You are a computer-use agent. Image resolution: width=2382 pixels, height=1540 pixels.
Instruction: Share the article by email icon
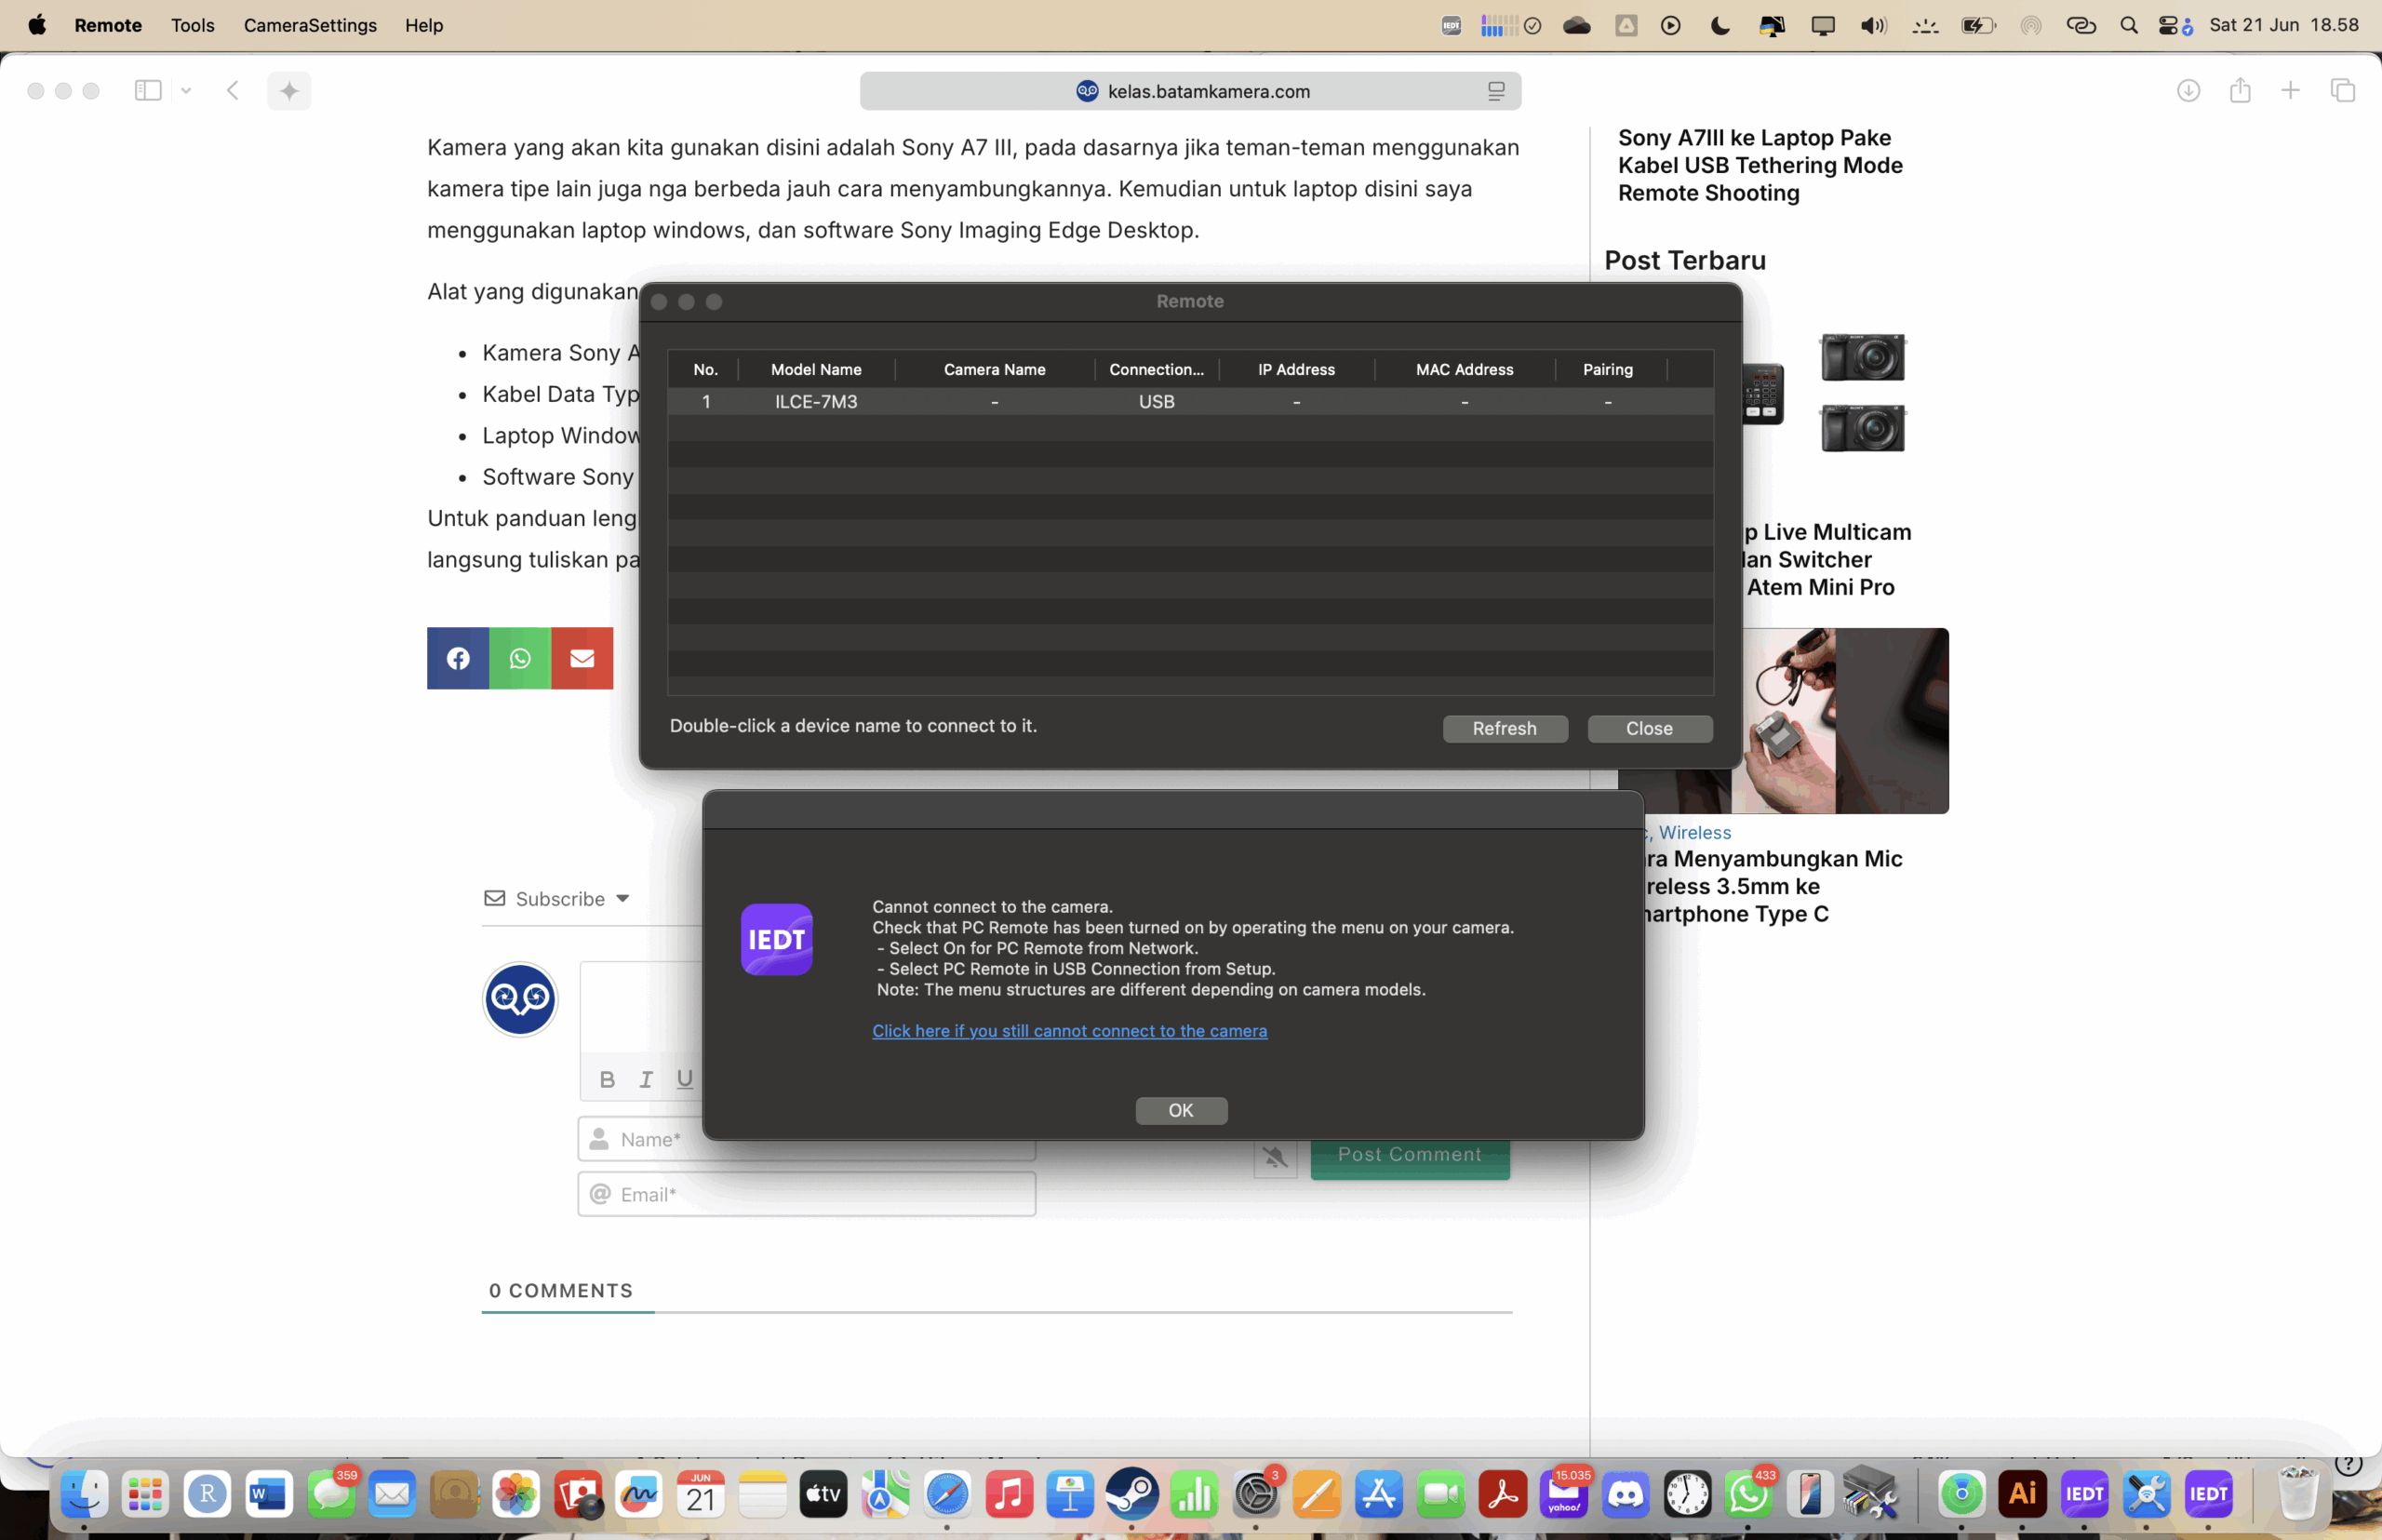click(x=582, y=658)
